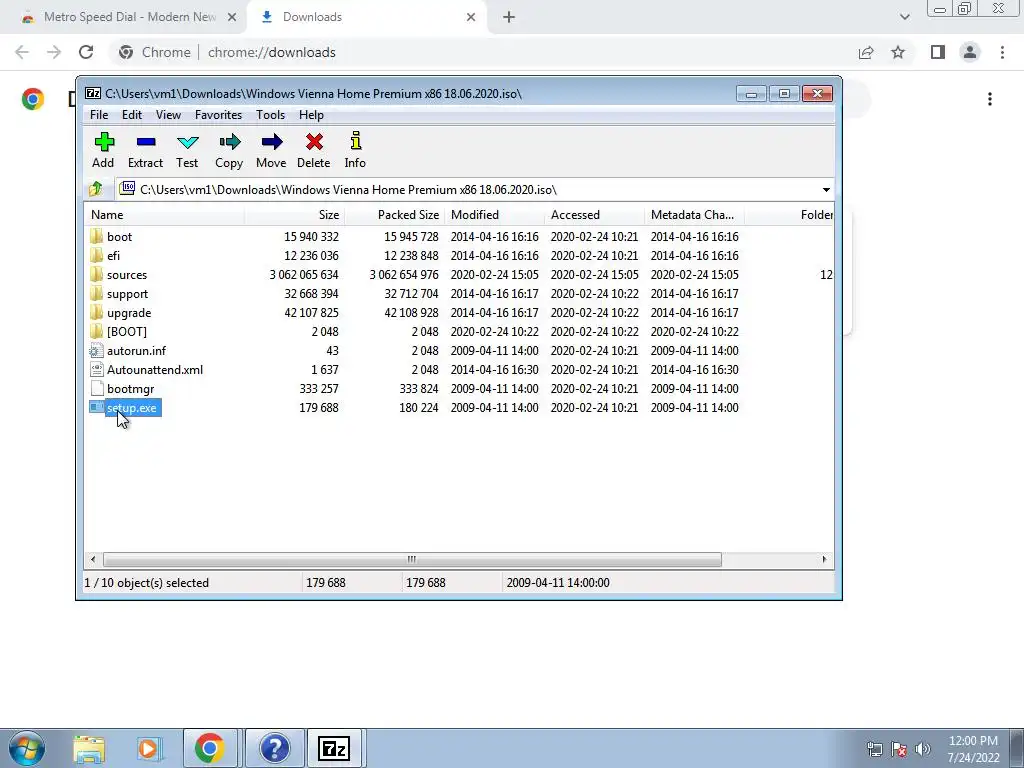
Task: Open the Edit menu
Action: [132, 115]
